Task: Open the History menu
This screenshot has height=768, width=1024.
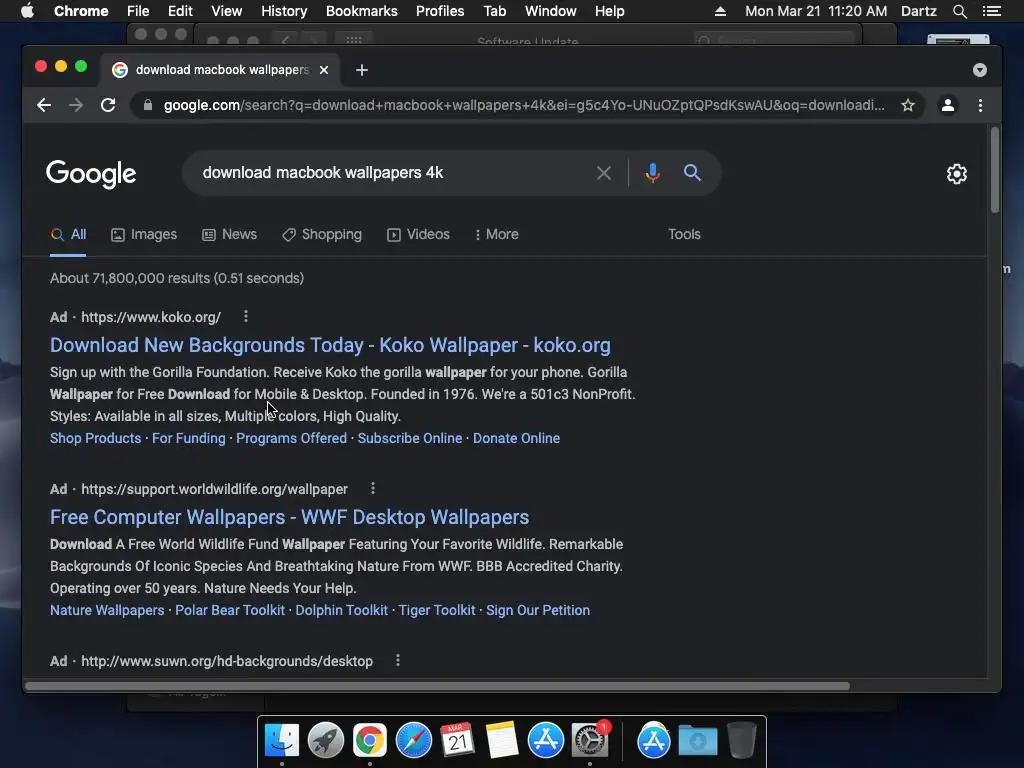Action: (x=284, y=11)
